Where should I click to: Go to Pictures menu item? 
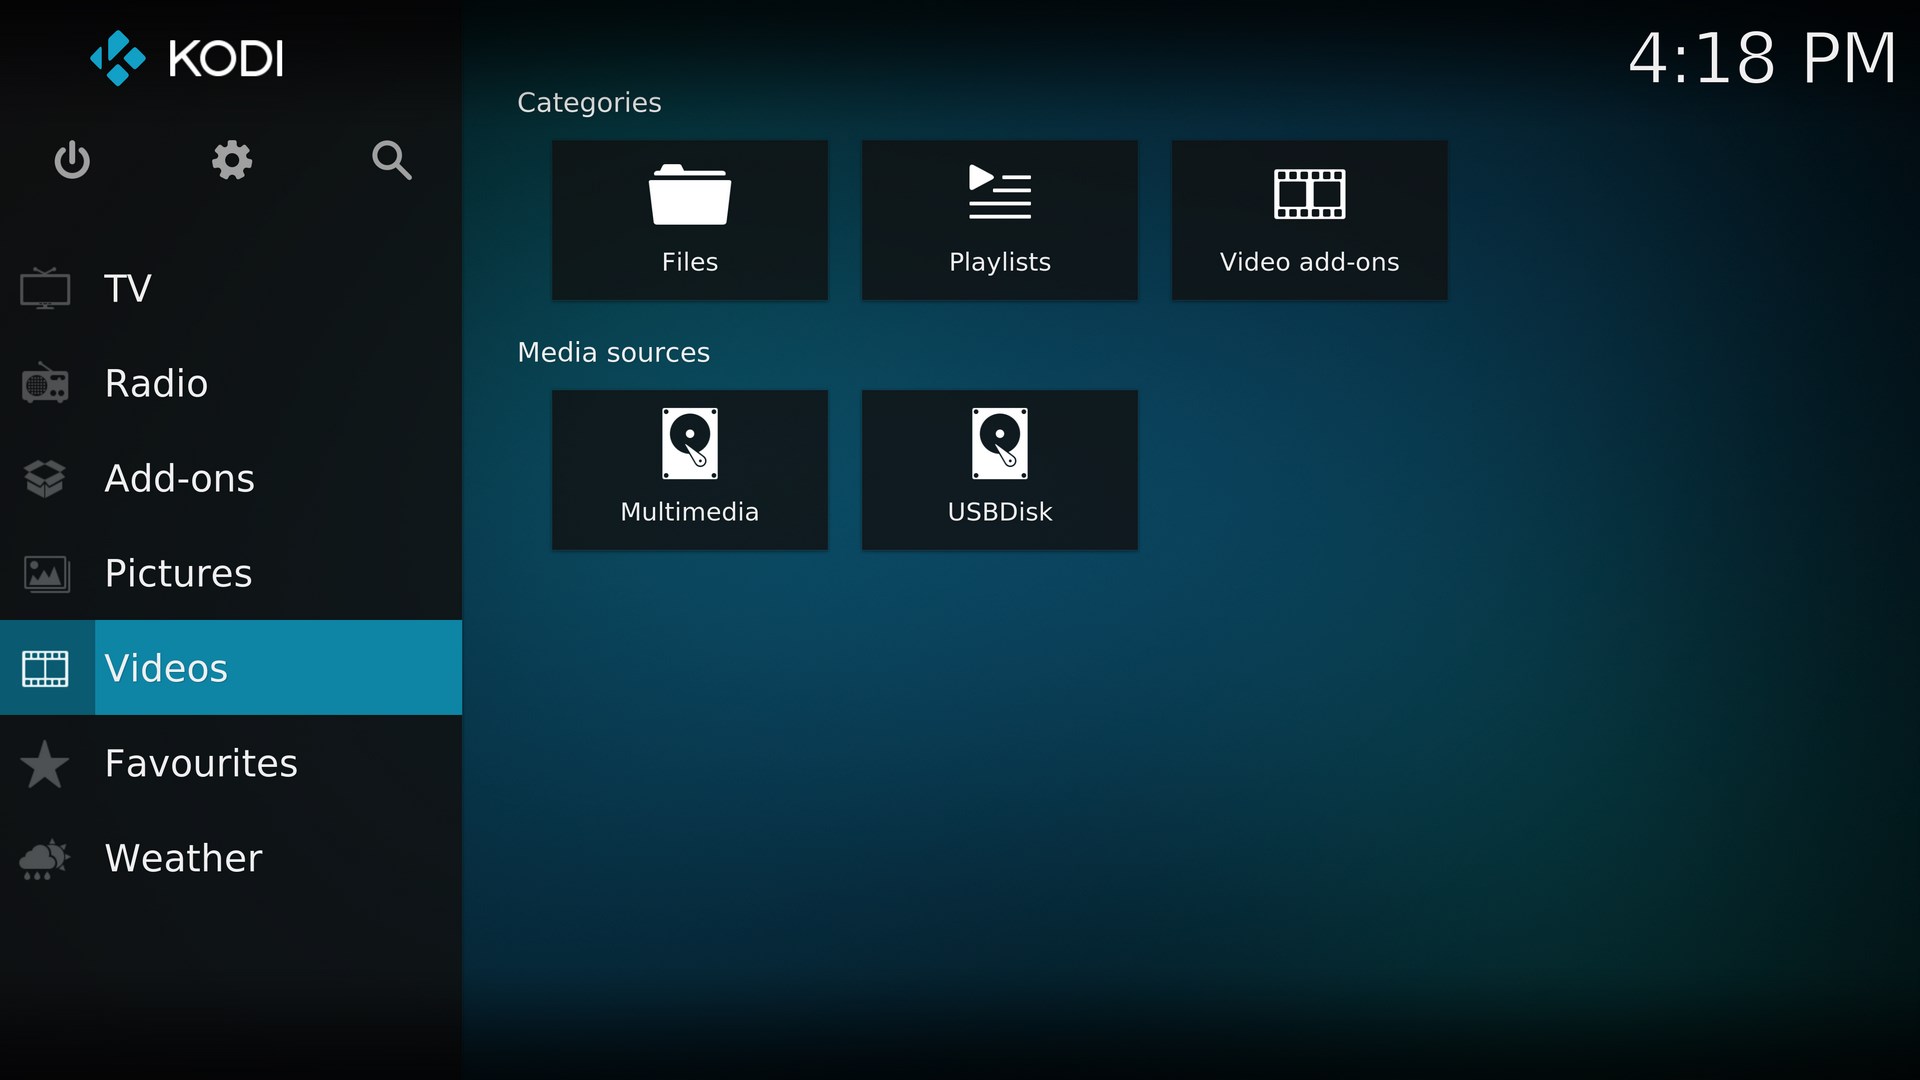click(231, 573)
